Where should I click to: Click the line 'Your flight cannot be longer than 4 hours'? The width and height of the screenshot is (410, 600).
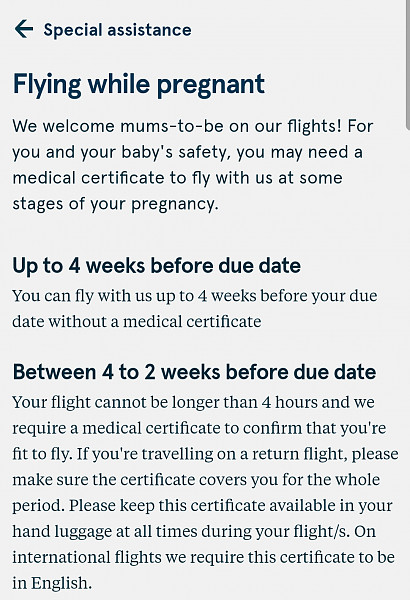click(x=193, y=402)
